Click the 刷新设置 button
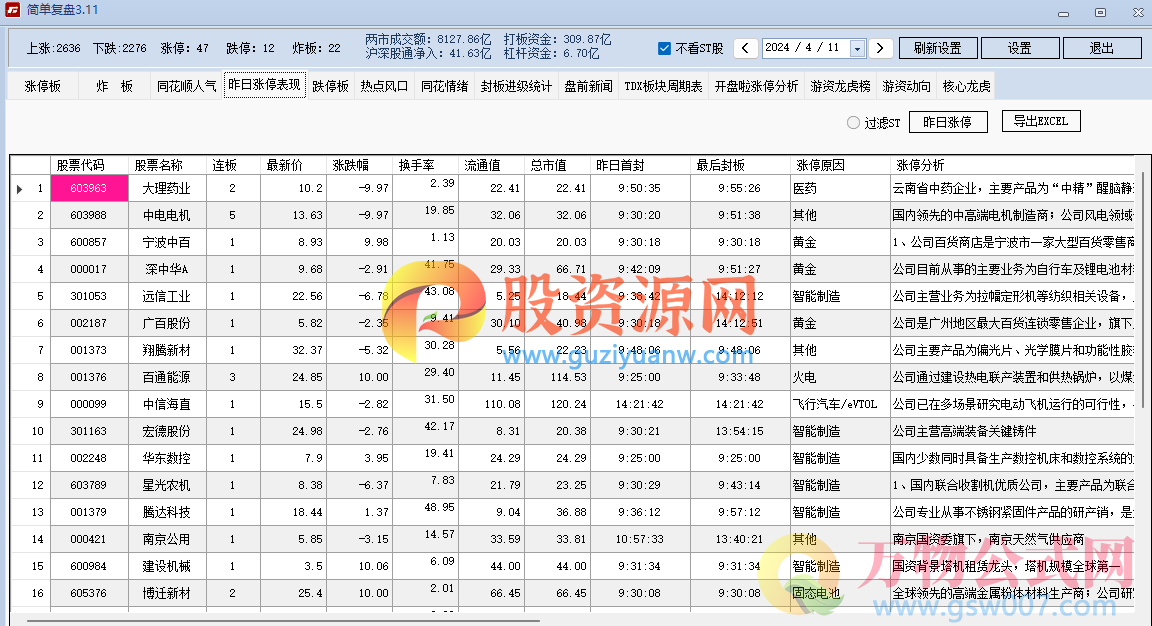Screen dimensions: 1152x626 937,48
